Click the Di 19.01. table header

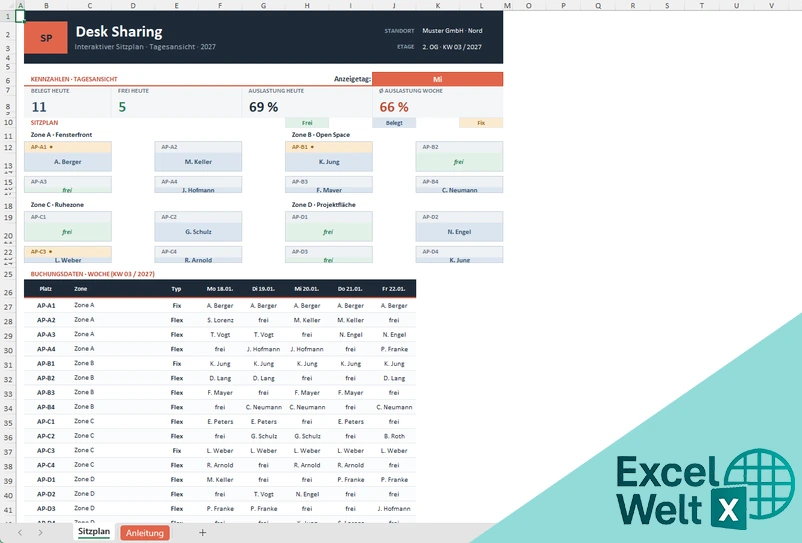[263, 289]
